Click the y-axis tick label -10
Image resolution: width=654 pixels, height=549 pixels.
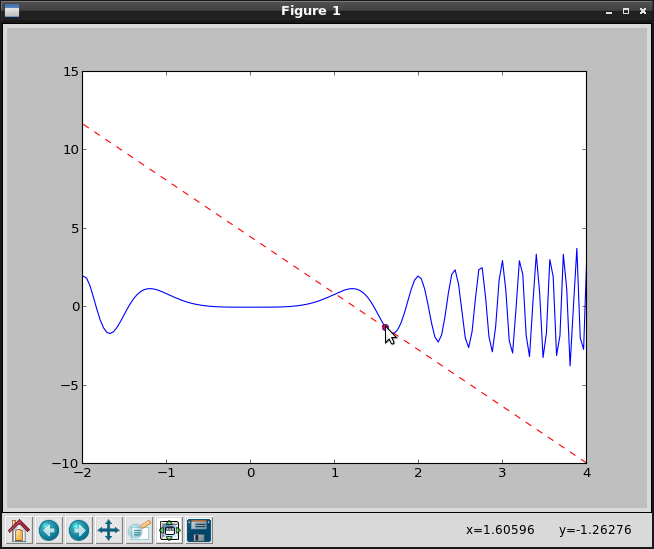point(65,463)
